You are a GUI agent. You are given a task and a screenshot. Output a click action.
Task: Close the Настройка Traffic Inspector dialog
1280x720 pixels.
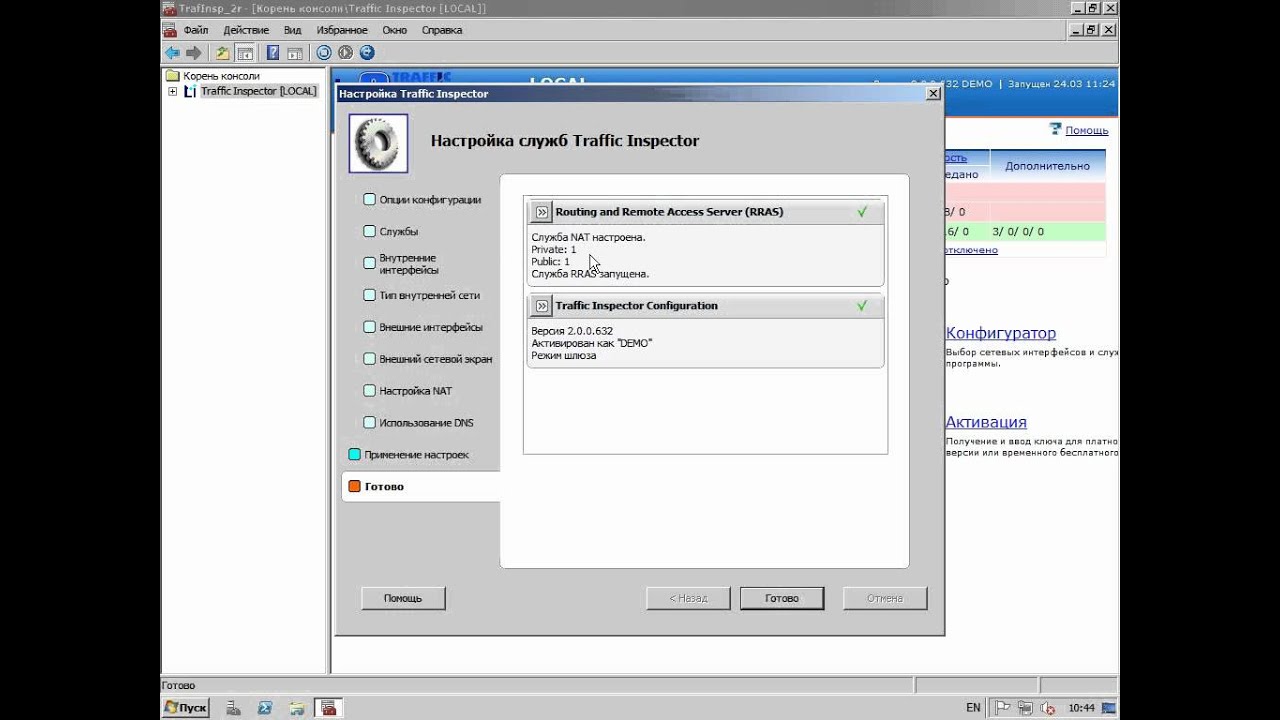pos(933,93)
